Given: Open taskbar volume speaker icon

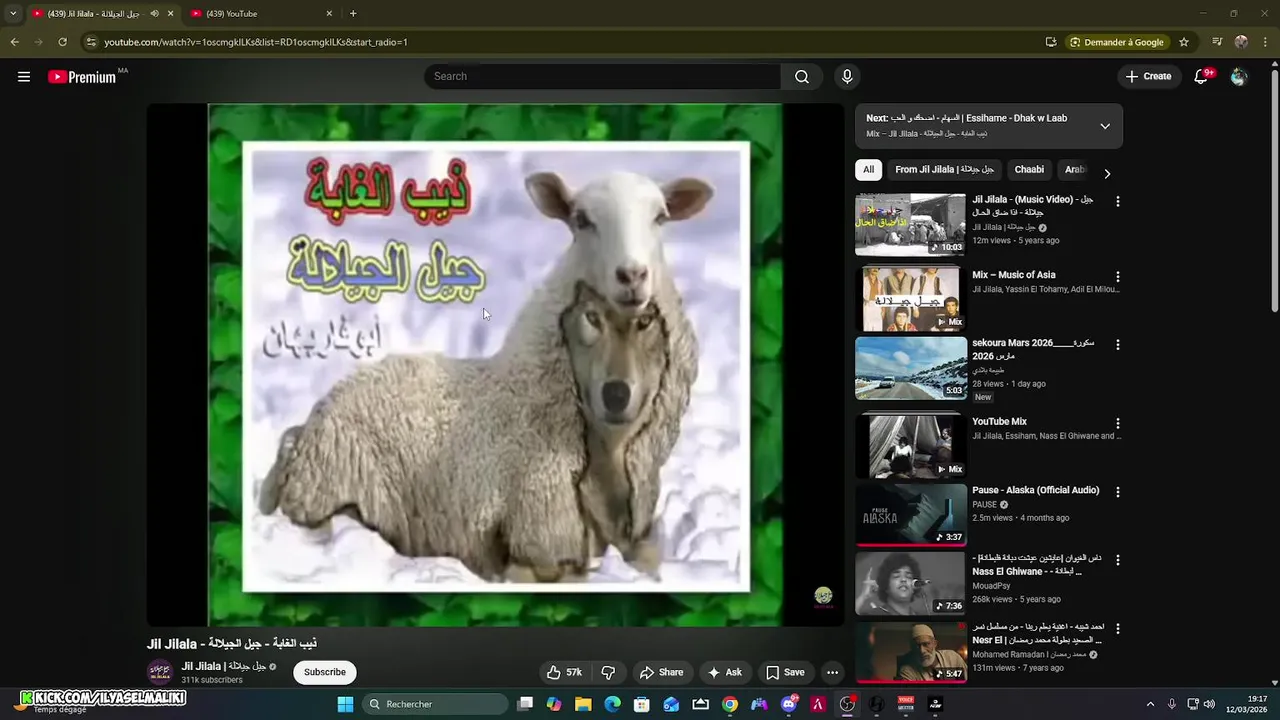Looking at the screenshot, I should click(1209, 704).
